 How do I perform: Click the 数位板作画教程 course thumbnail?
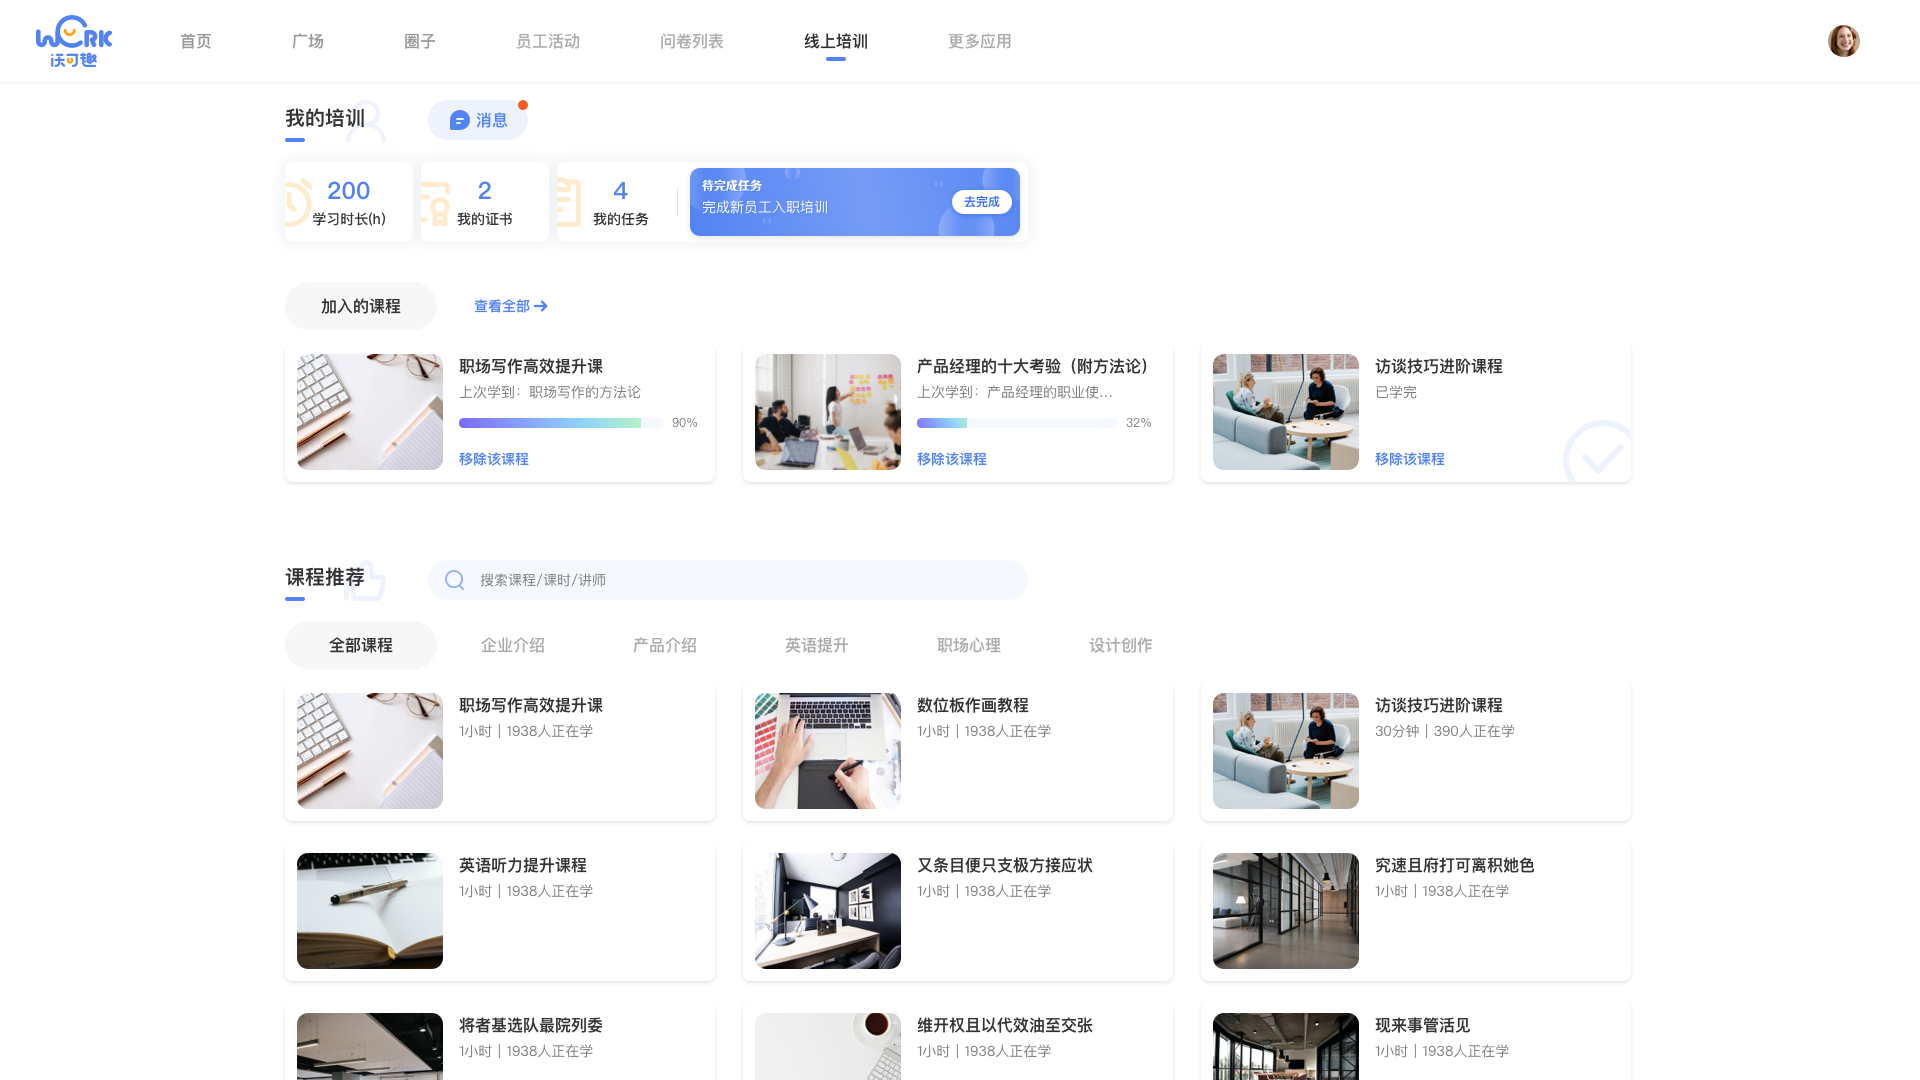[x=827, y=750]
